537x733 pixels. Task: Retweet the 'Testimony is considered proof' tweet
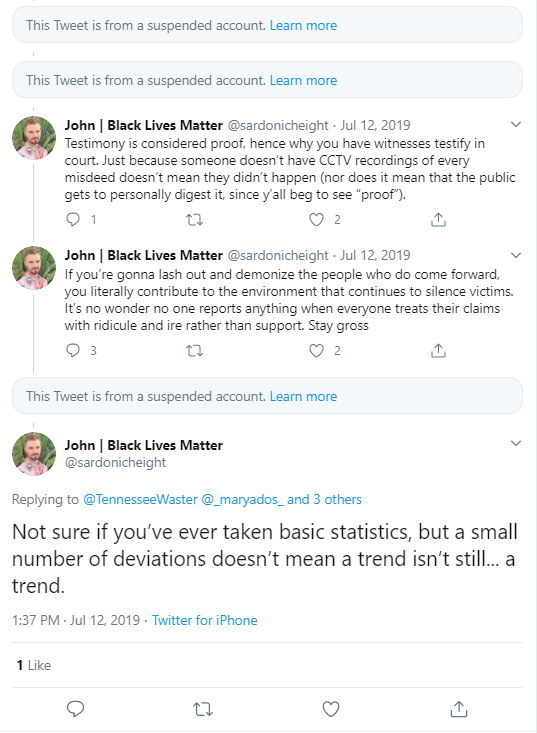[x=194, y=219]
